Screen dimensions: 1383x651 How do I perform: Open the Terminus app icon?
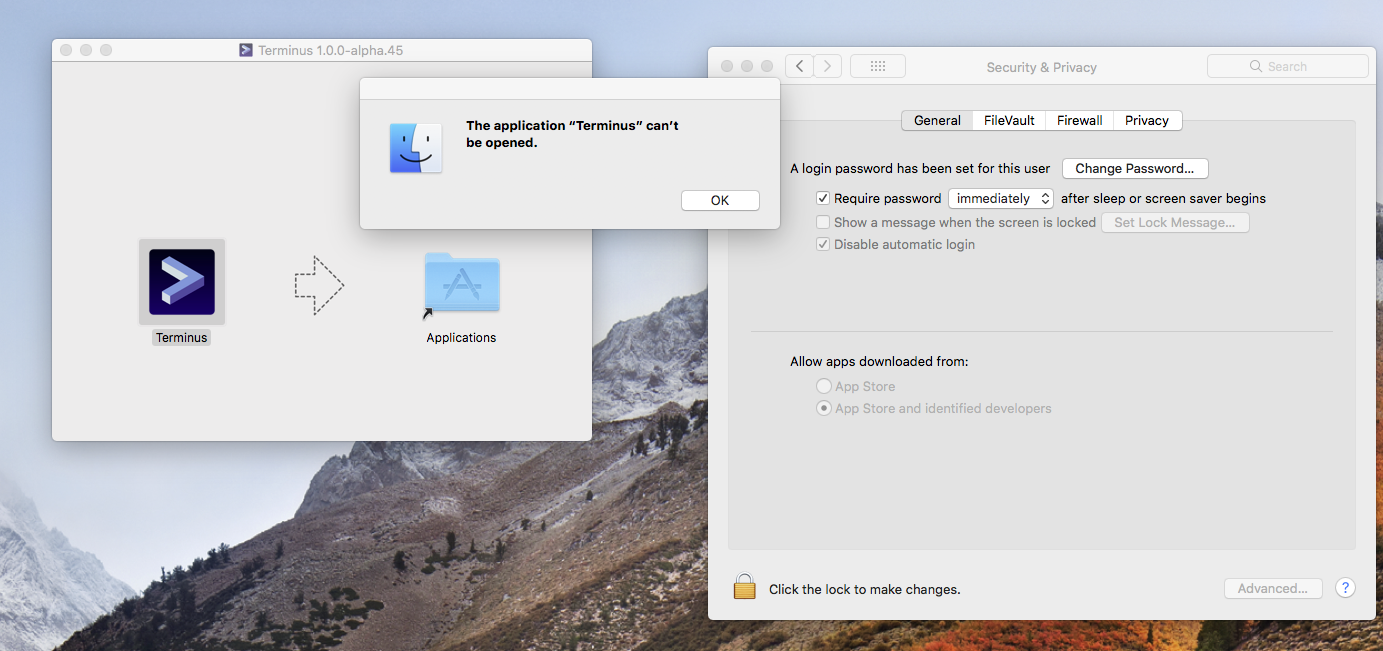coord(181,282)
